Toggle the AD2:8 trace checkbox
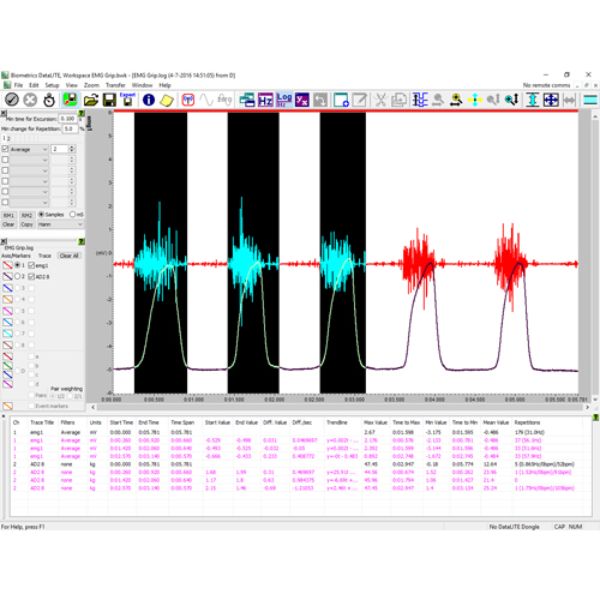Image resolution: width=600 pixels, height=600 pixels. pyautogui.click(x=31, y=276)
